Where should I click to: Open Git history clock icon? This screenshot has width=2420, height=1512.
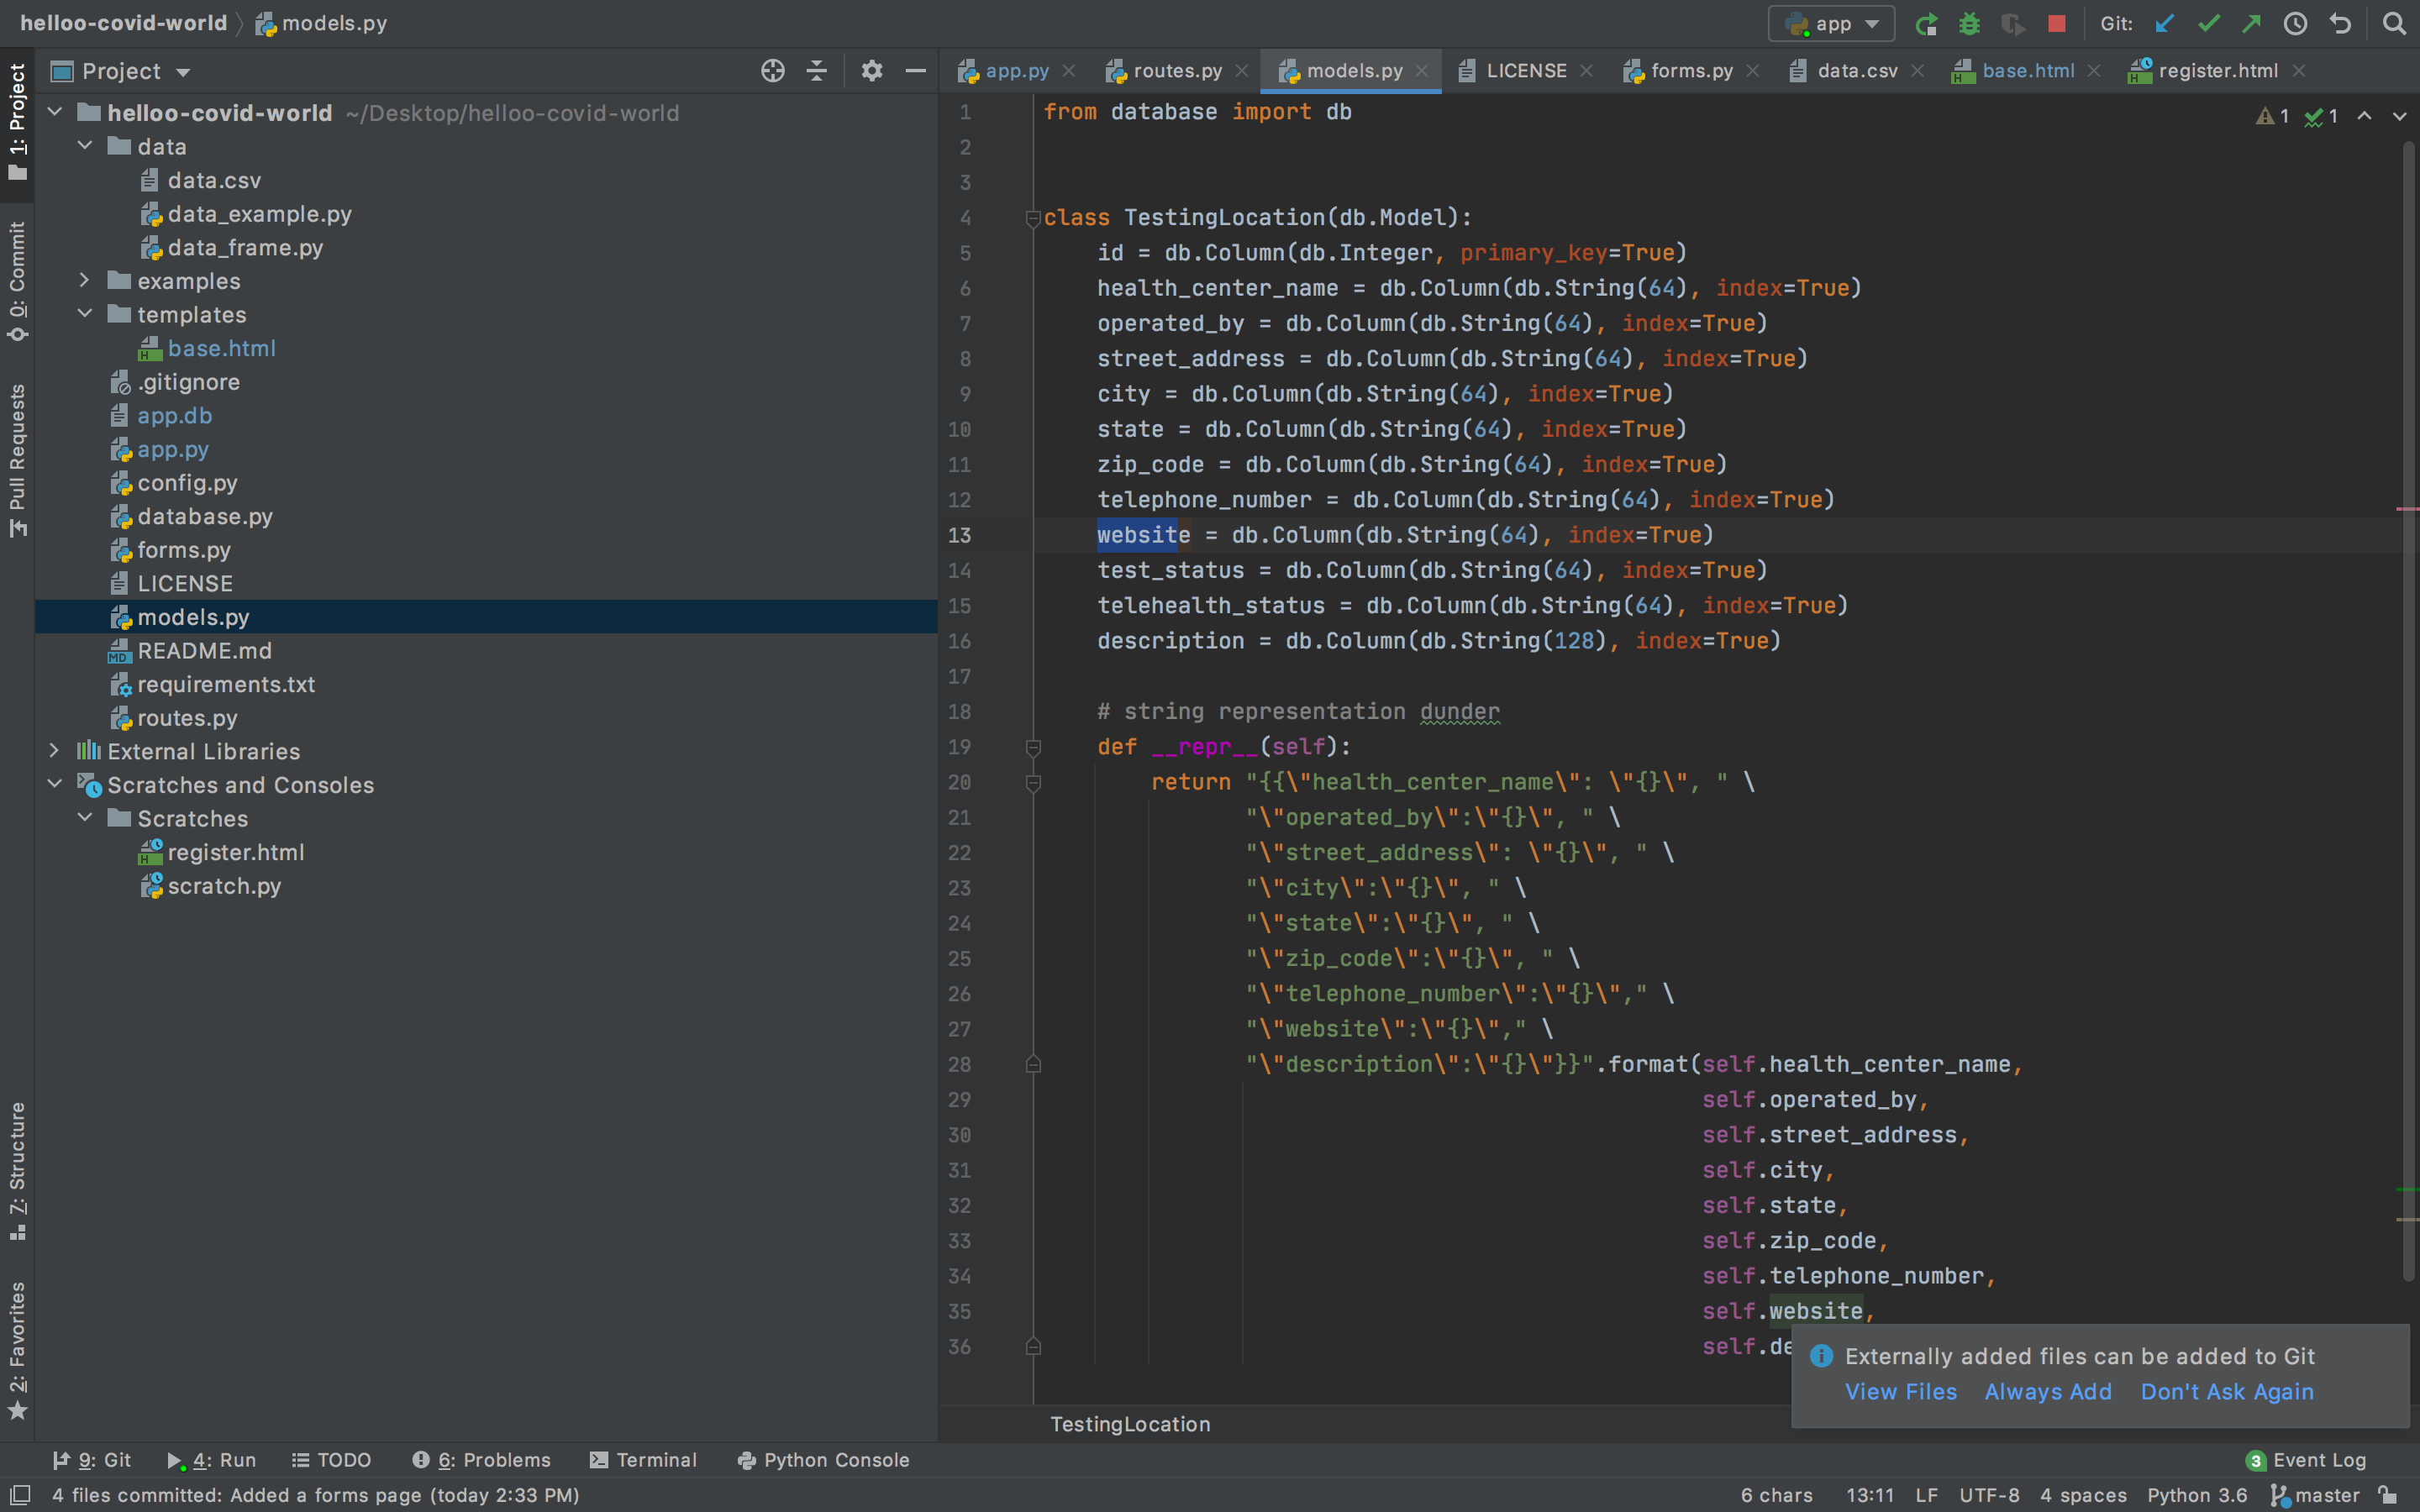(2295, 23)
